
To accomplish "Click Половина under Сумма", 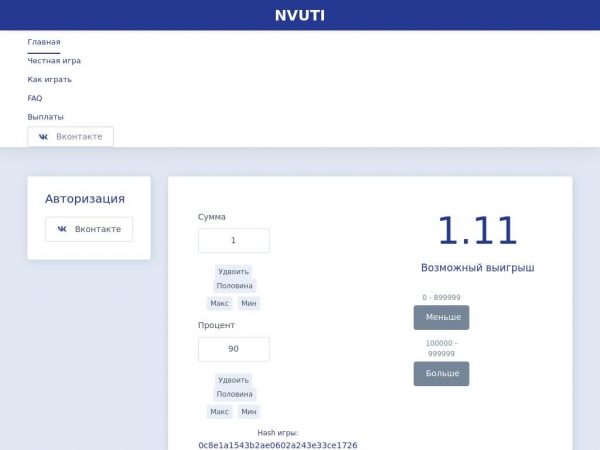I will pos(234,286).
